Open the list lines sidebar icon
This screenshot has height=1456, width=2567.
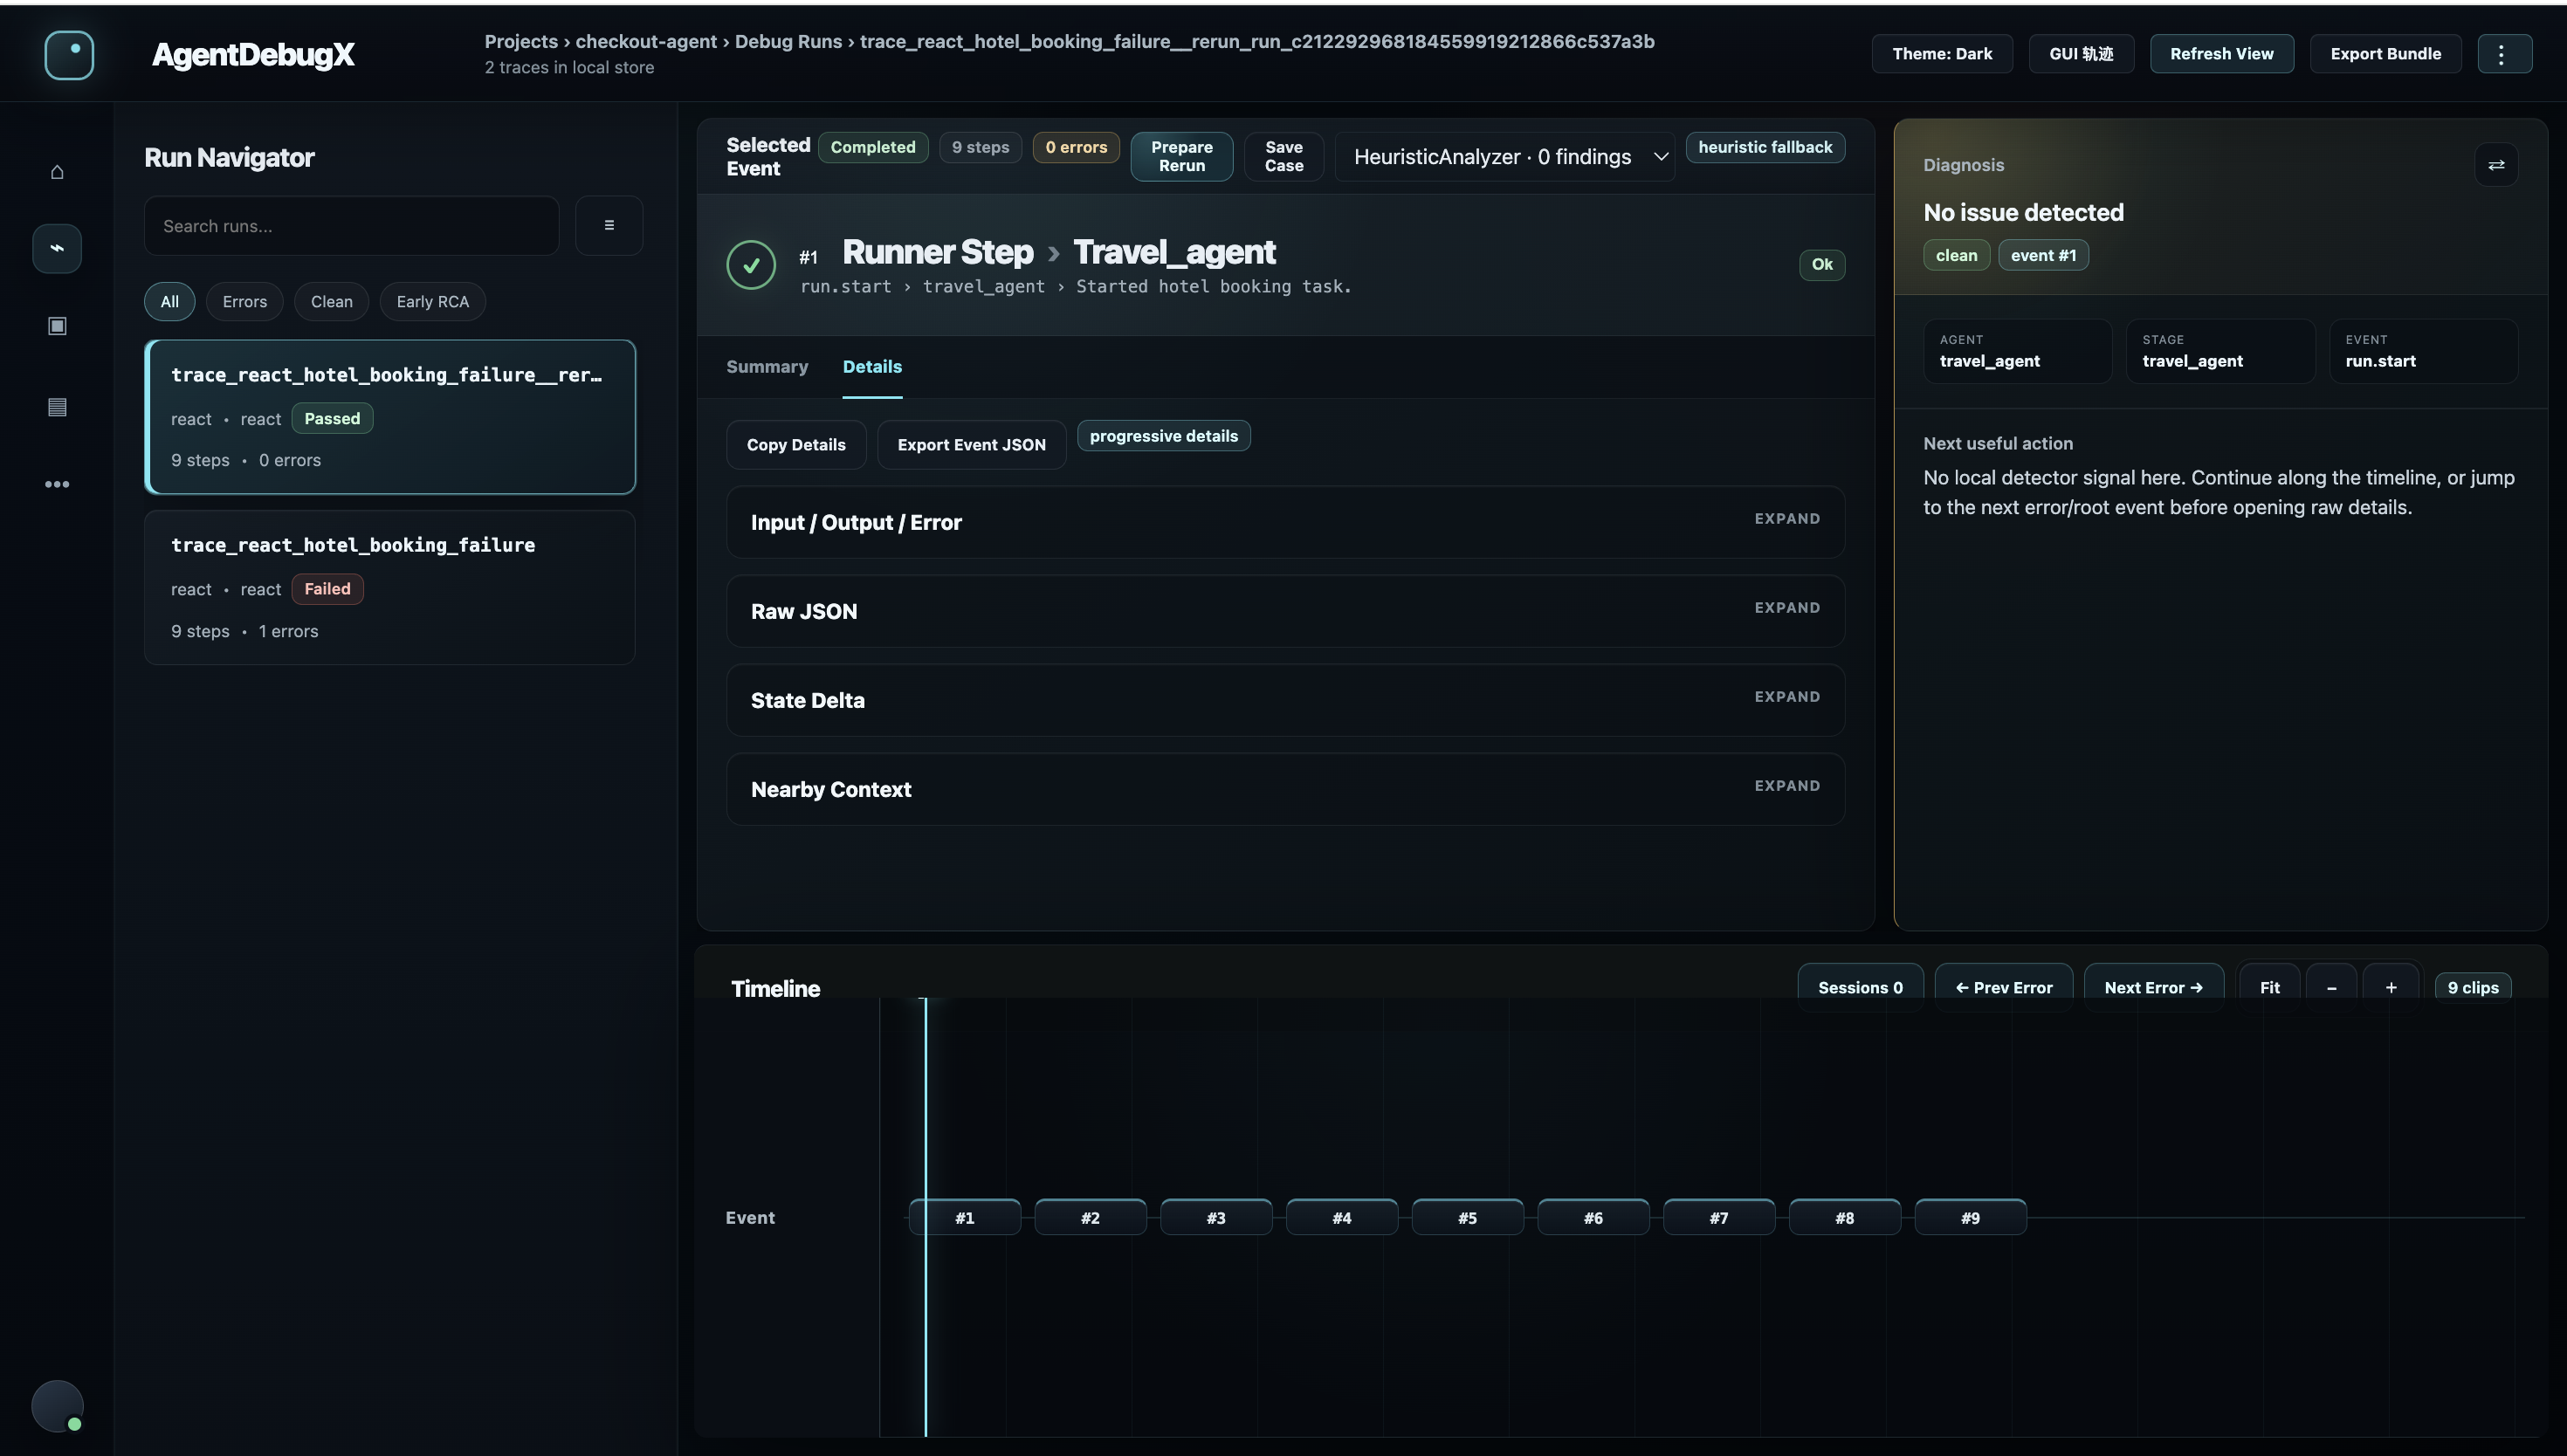pyautogui.click(x=57, y=406)
